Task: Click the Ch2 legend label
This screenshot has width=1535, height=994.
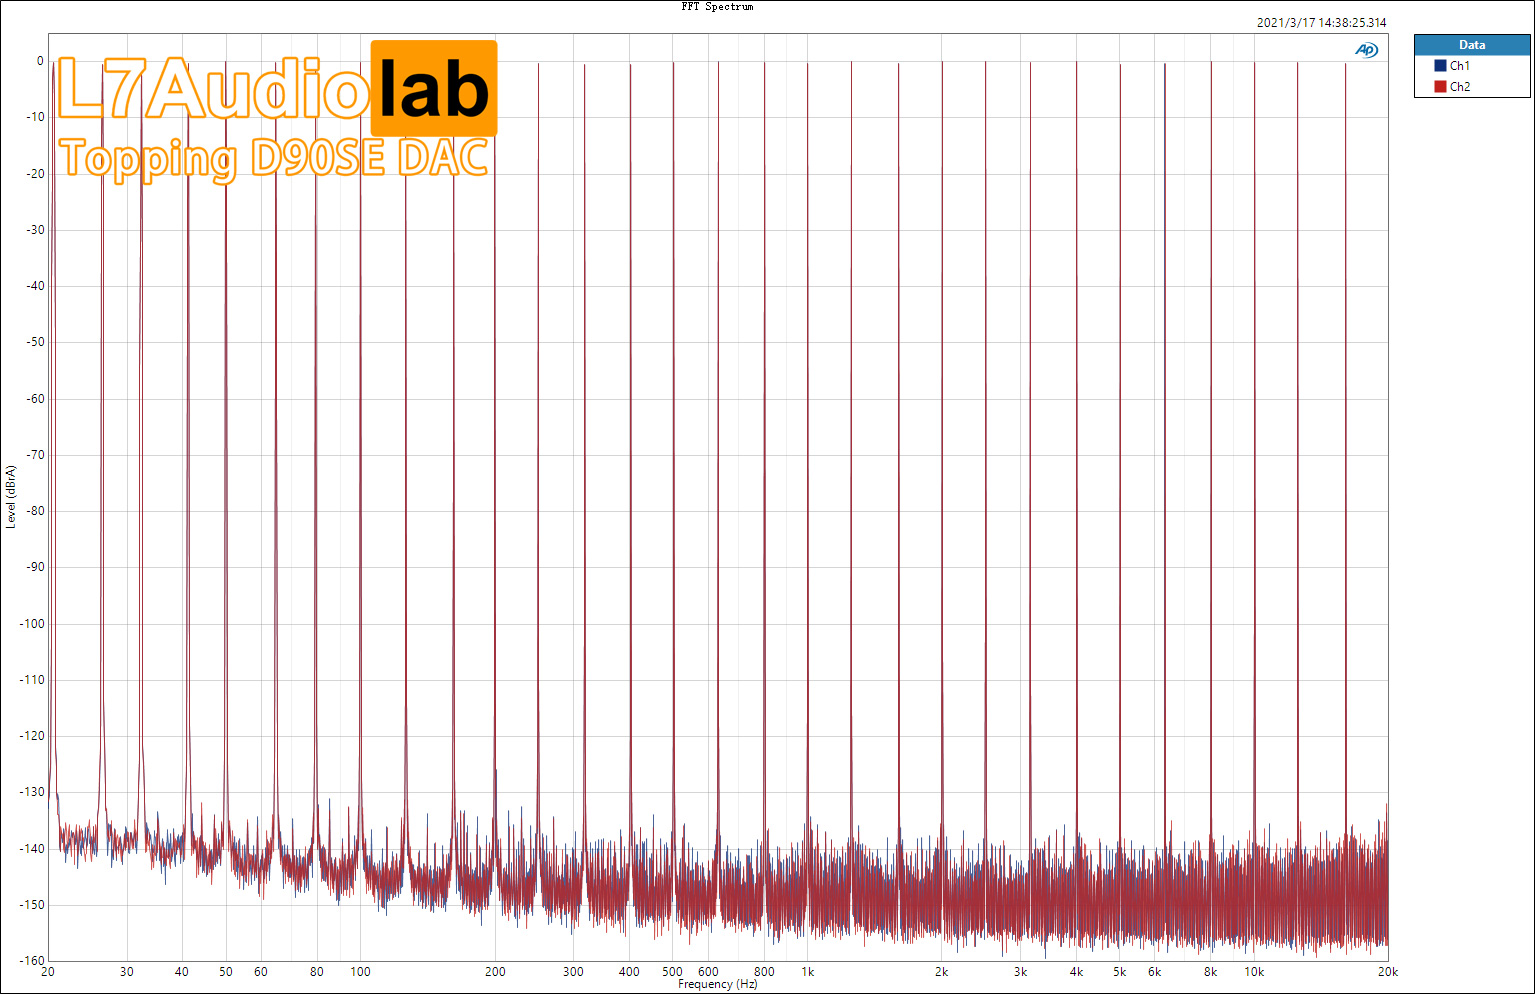Action: pyautogui.click(x=1460, y=86)
